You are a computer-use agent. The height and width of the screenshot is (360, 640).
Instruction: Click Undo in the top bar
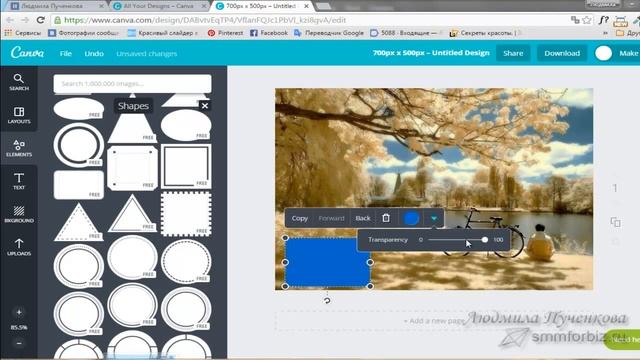94,53
